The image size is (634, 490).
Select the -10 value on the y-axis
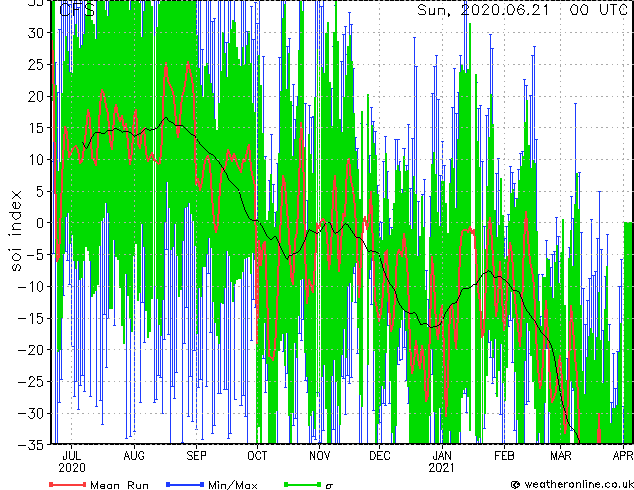pyautogui.click(x=30, y=287)
